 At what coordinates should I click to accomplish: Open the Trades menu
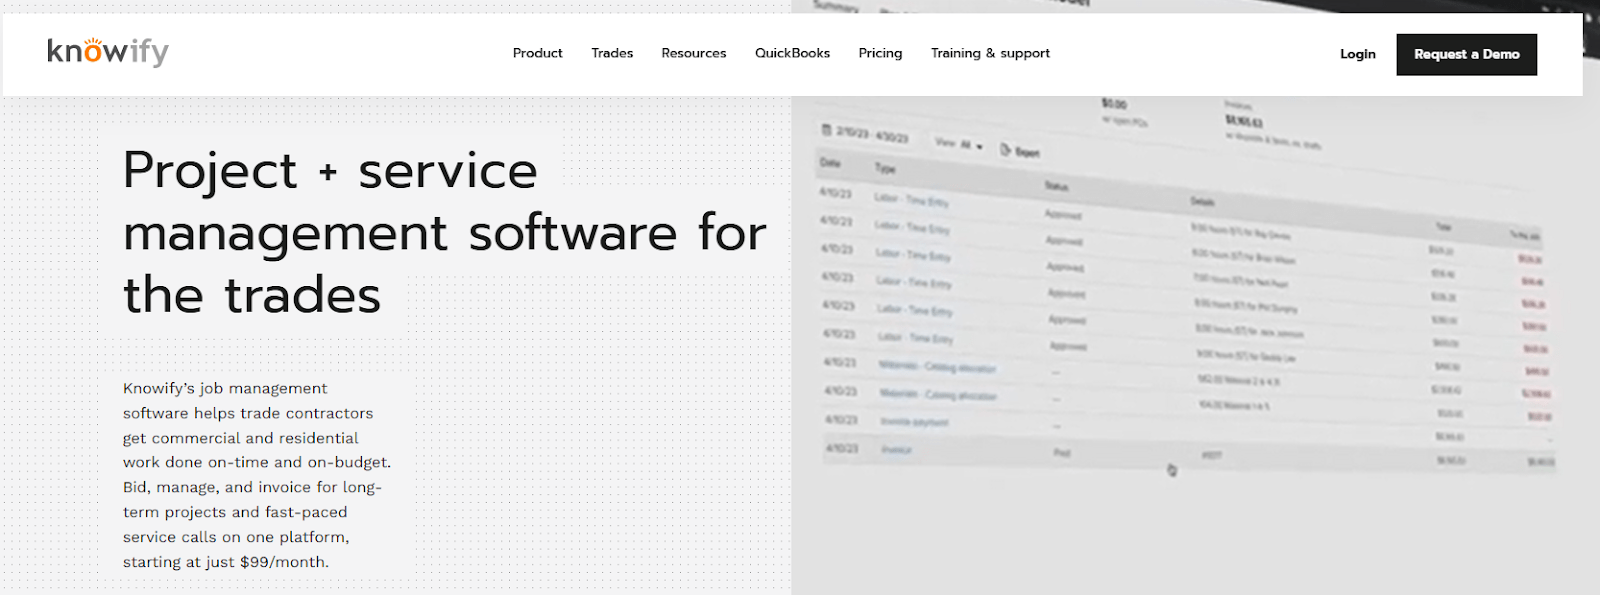[612, 53]
